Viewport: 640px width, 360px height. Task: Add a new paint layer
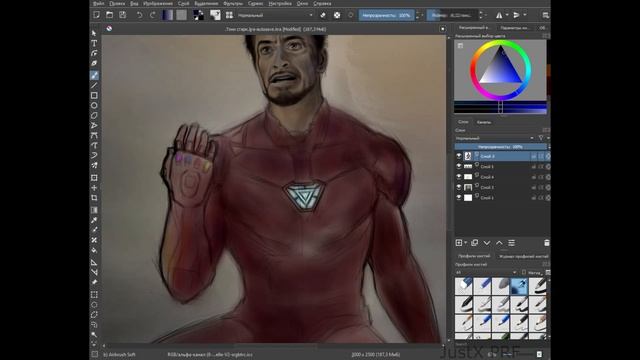tap(459, 243)
